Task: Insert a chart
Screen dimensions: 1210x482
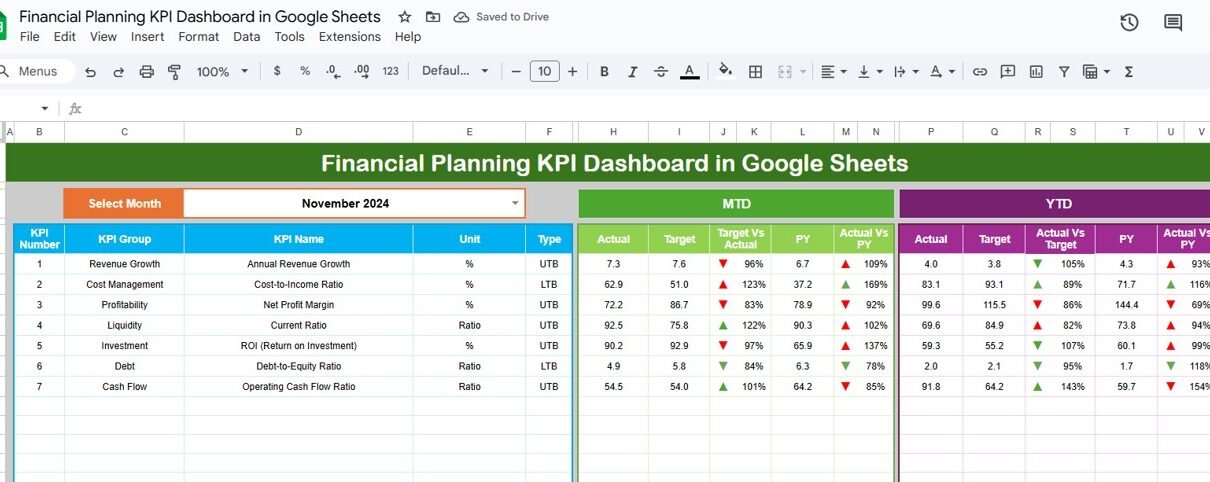Action: point(1036,72)
